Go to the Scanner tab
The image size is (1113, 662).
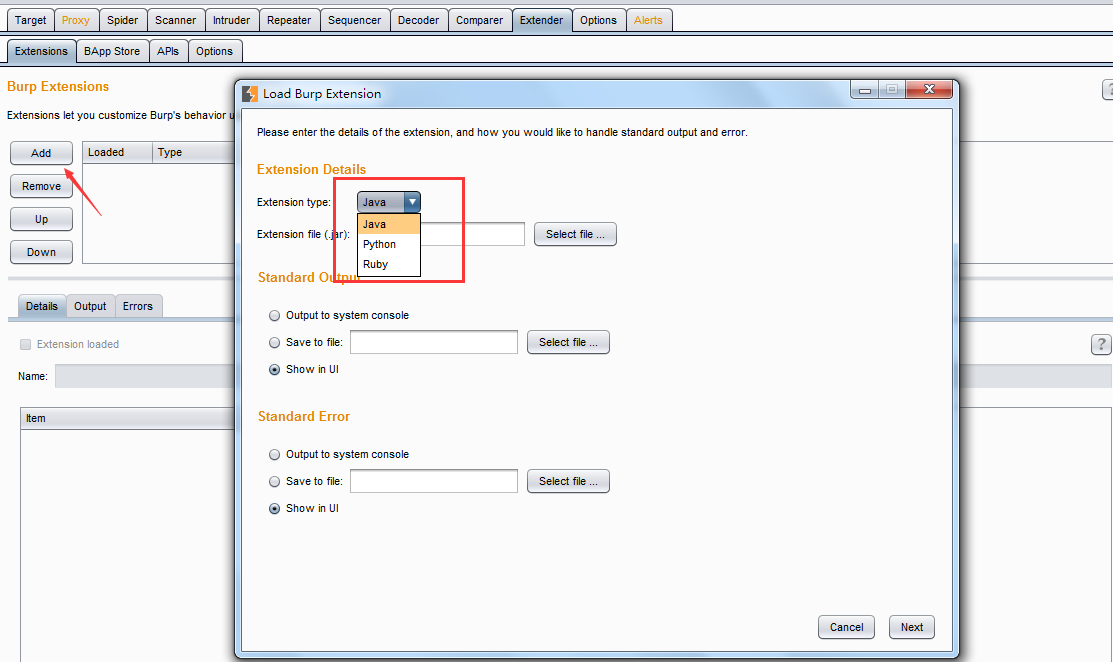click(175, 20)
